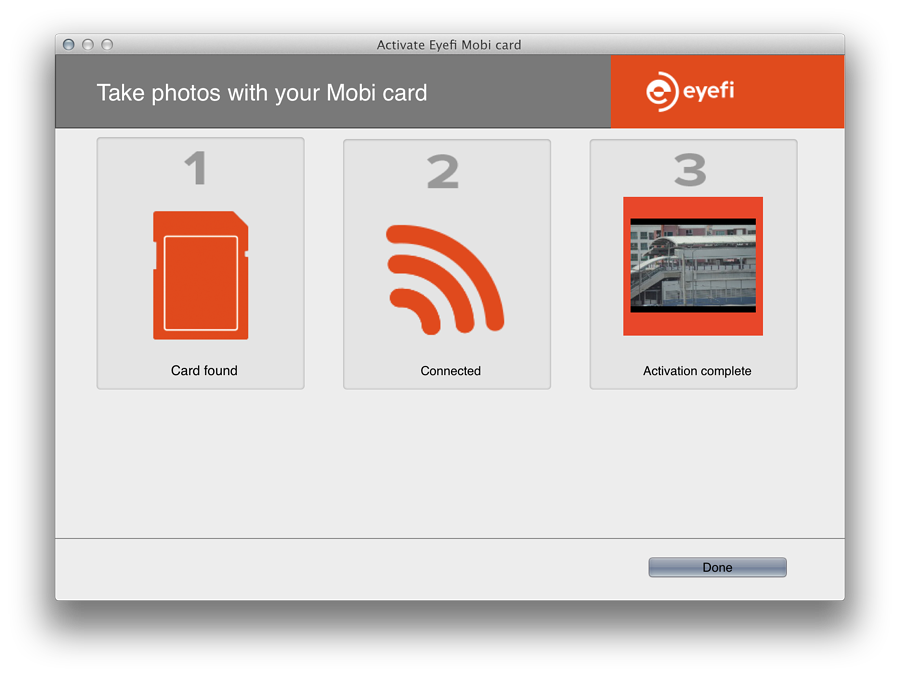Click the "Connected" status label
Screen dimensions: 900x677
click(x=451, y=371)
